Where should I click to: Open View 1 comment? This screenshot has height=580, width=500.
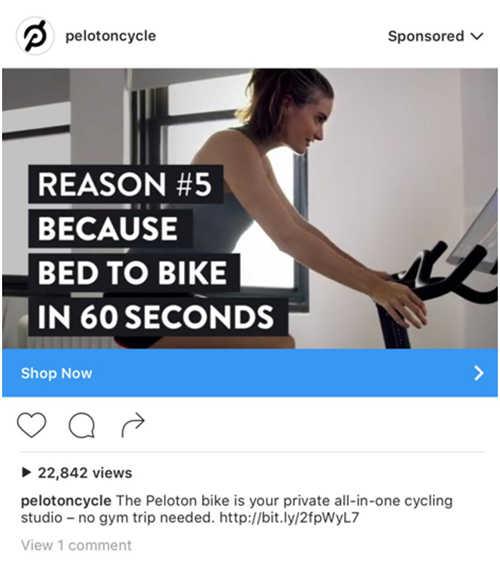coord(76,545)
